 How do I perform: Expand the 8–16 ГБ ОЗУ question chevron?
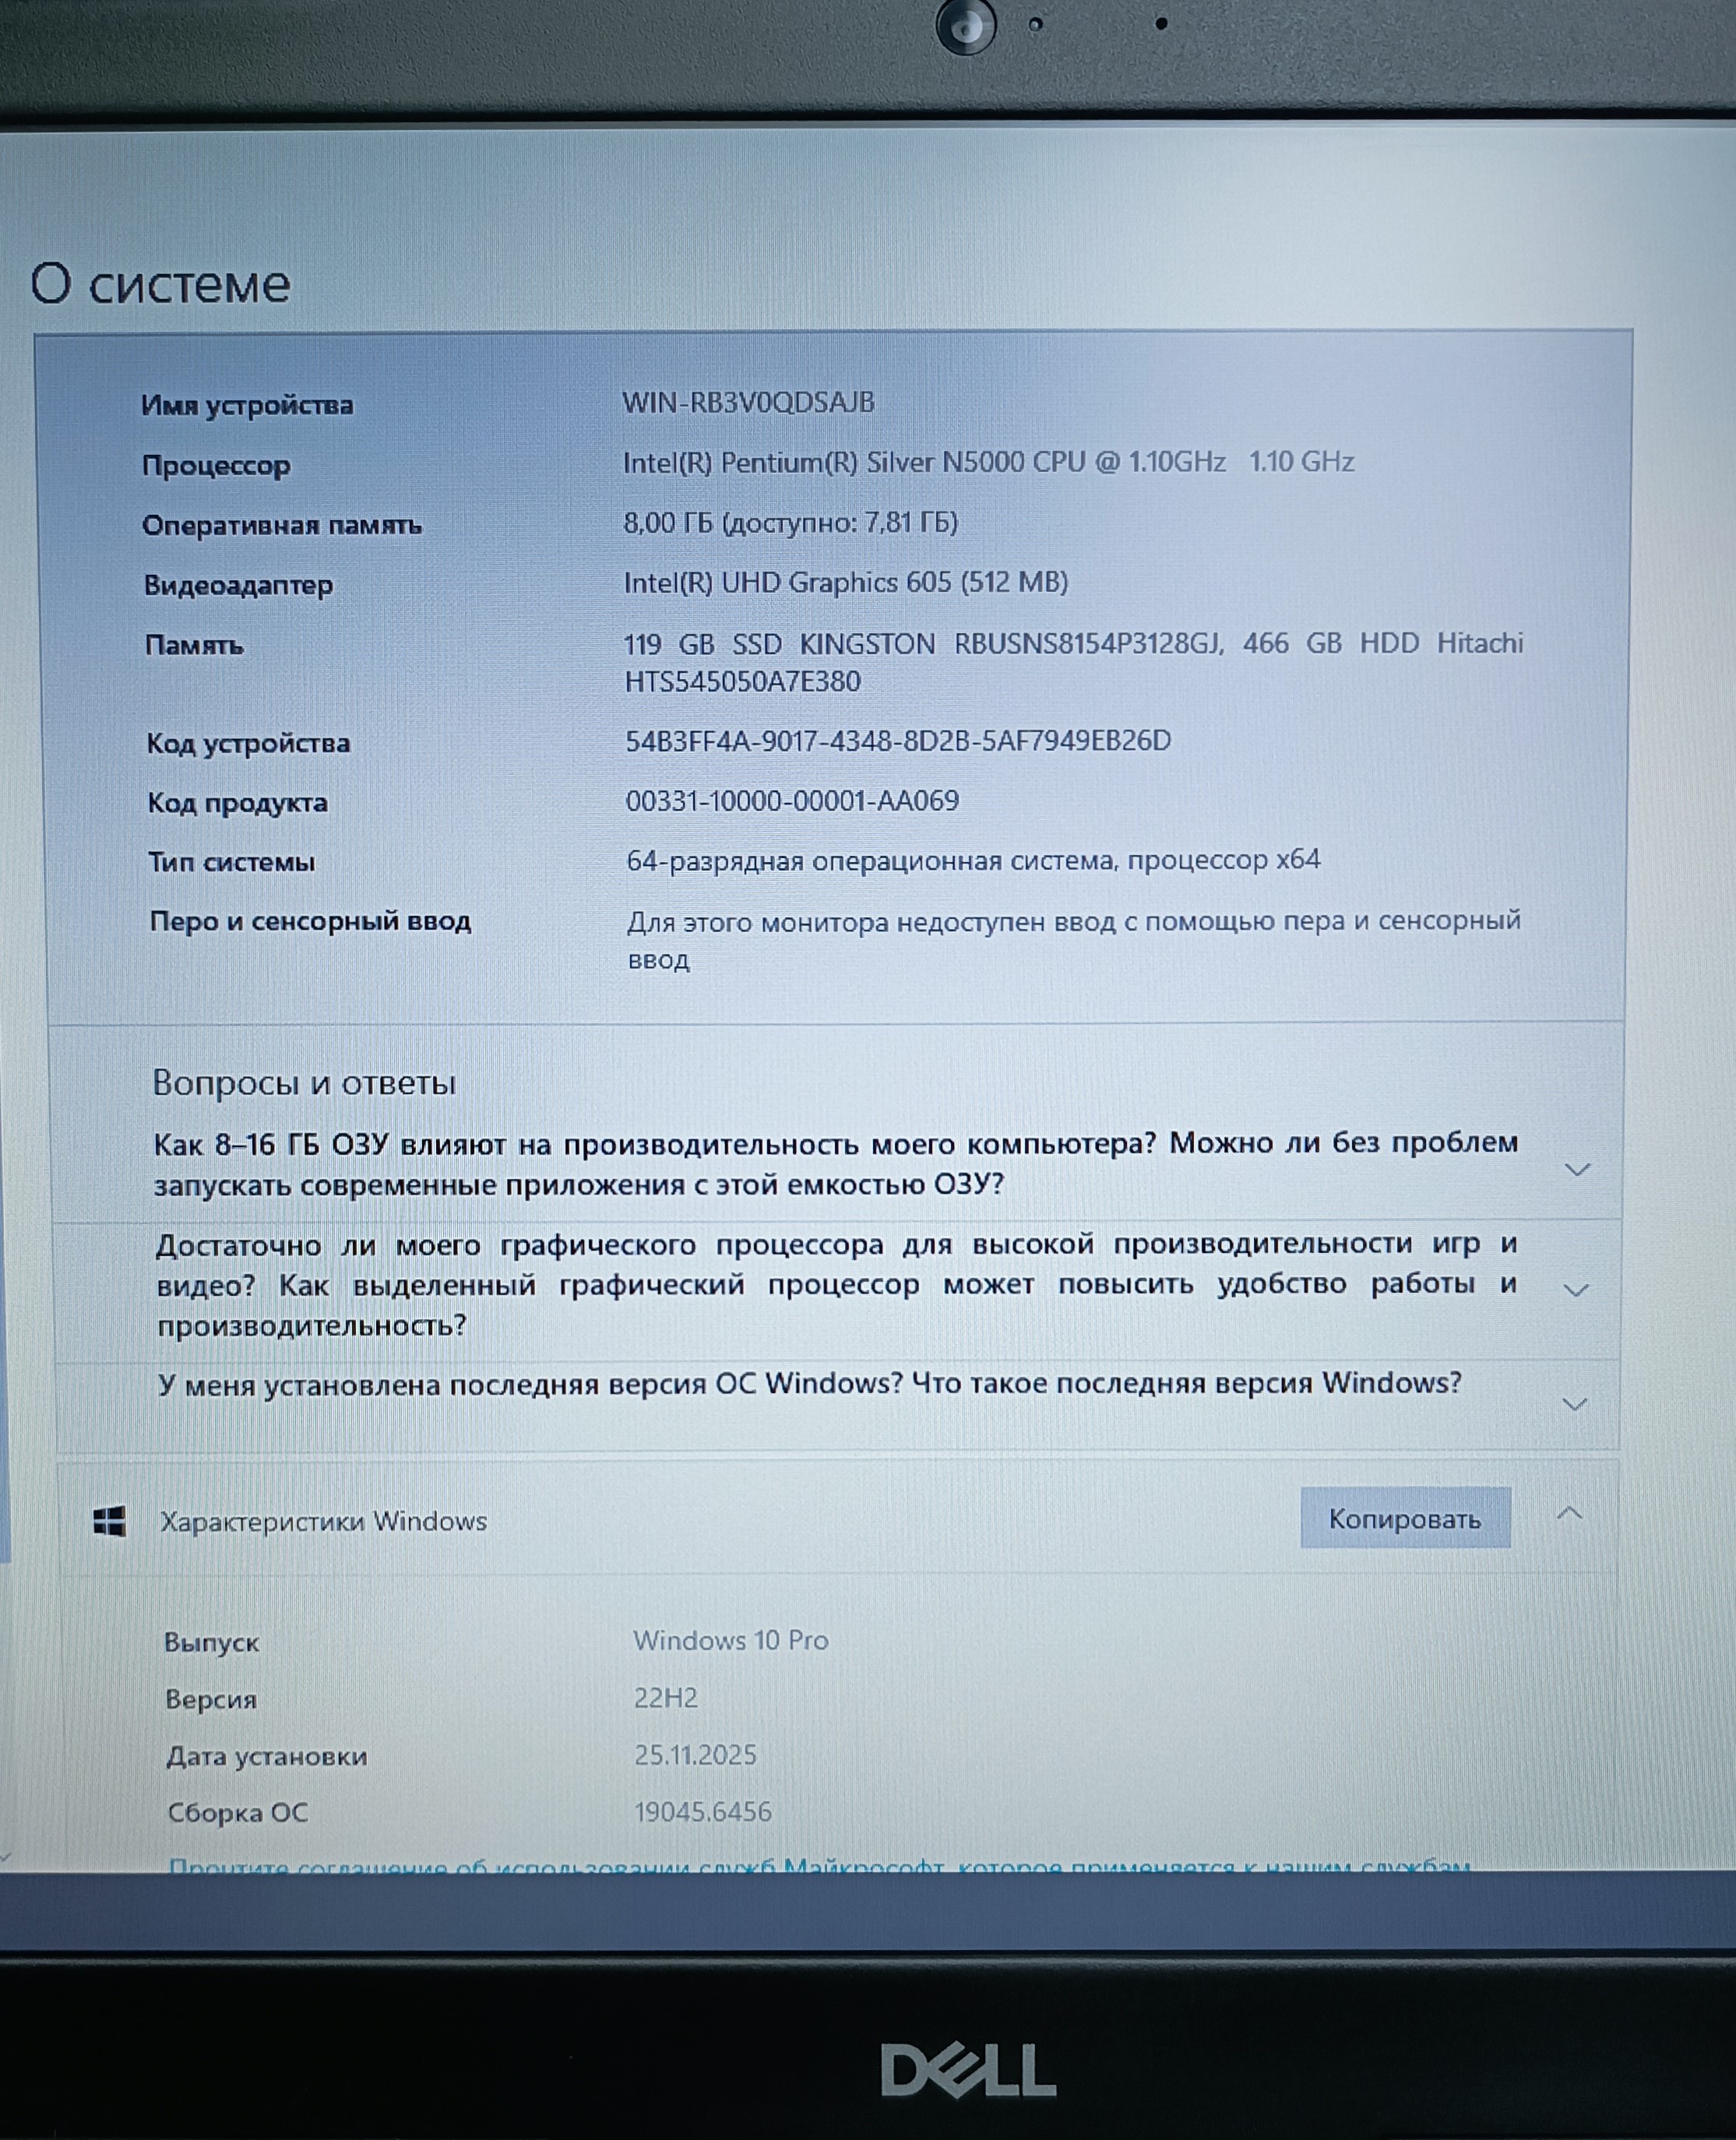(x=1577, y=1169)
